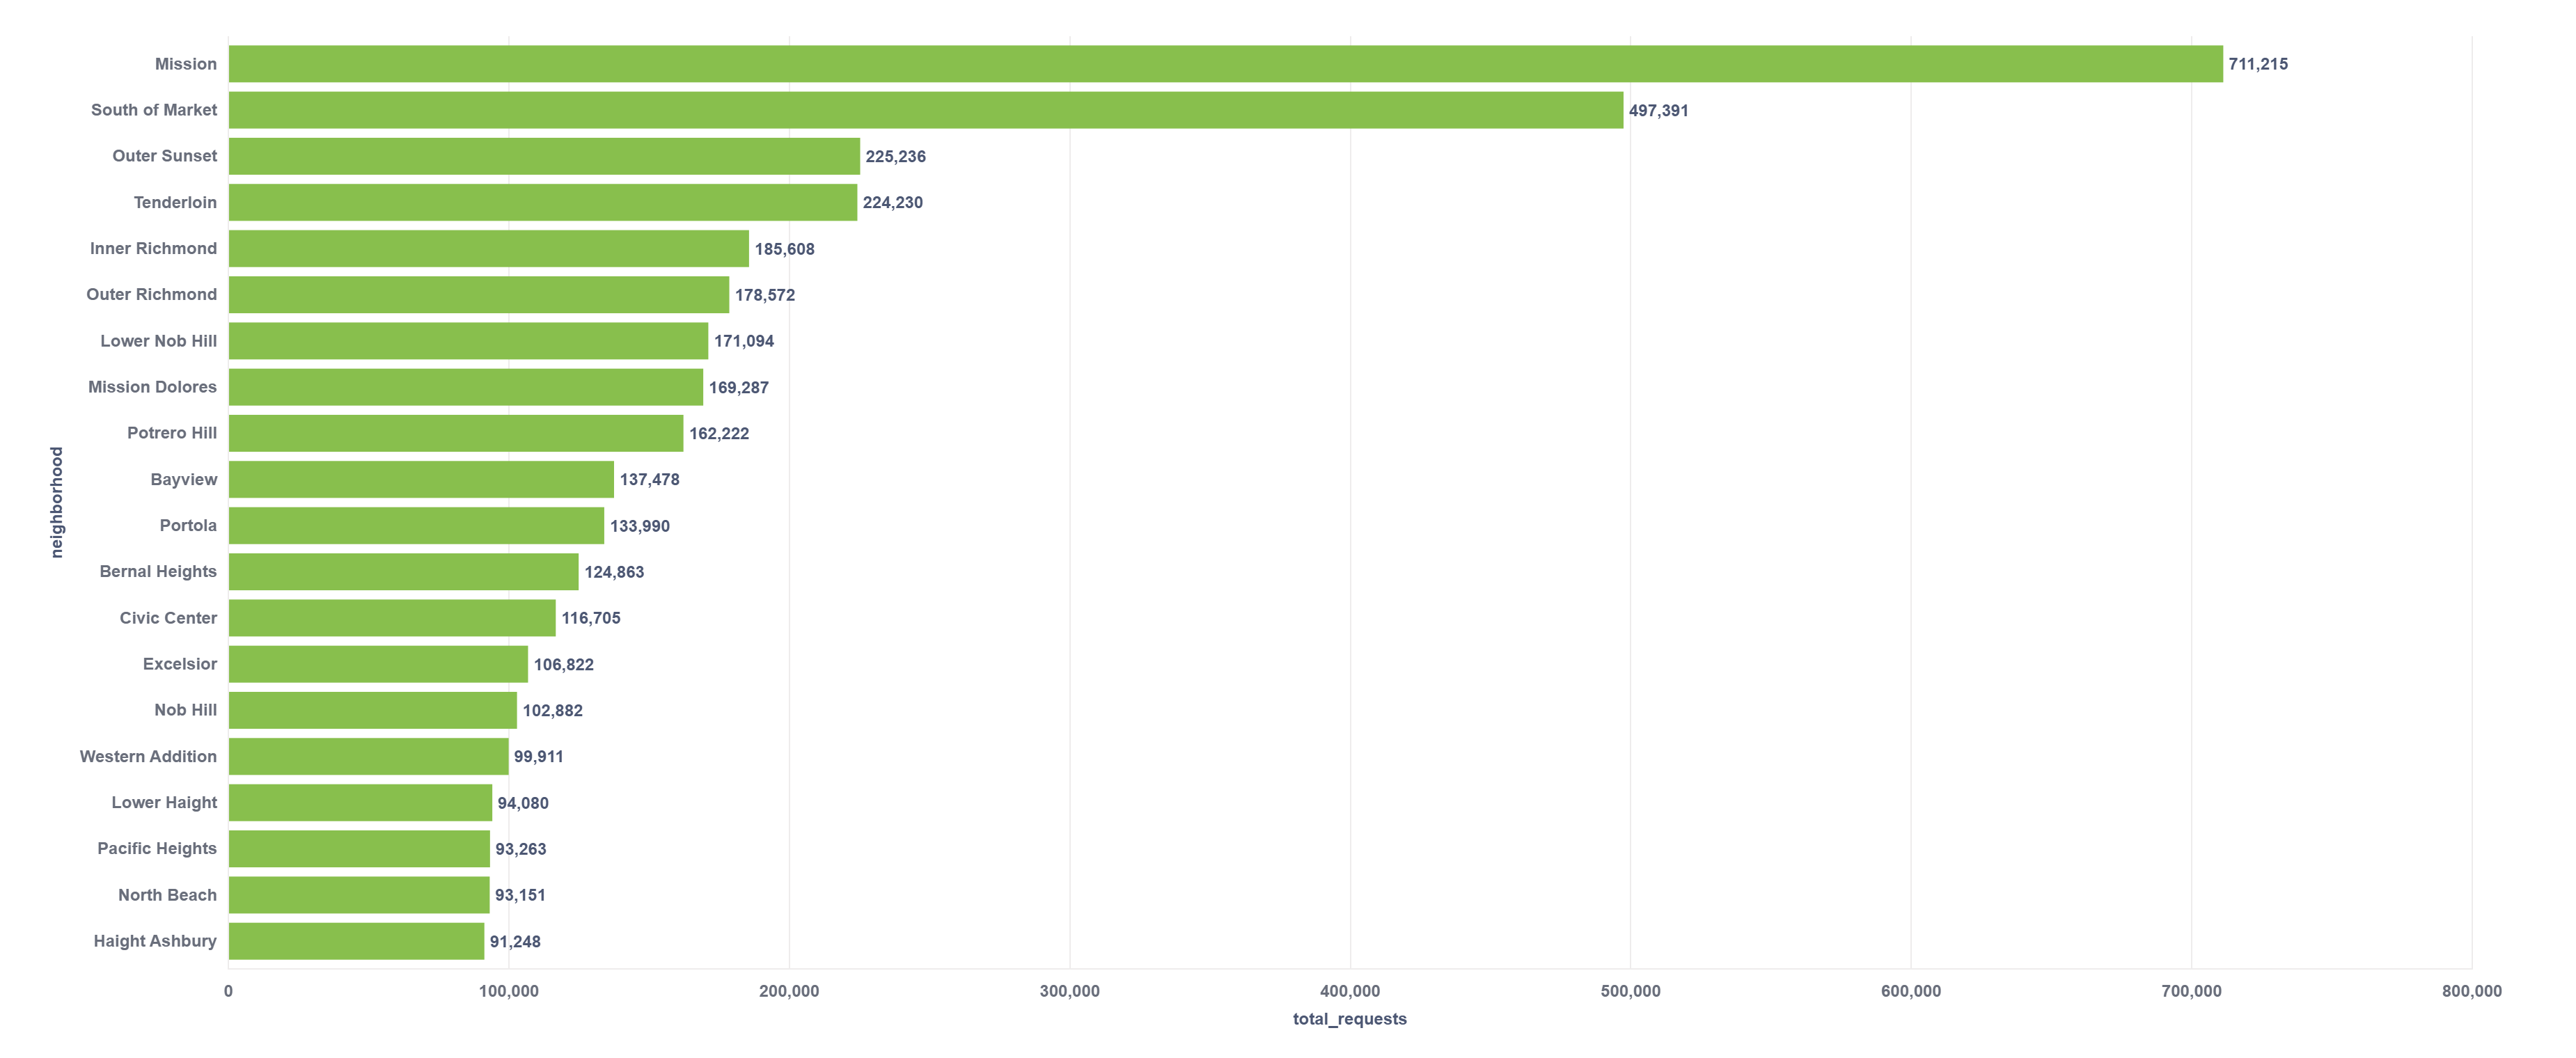The width and height of the screenshot is (2576, 1058).
Task: Click the Lower Nob Hill axis label
Action: 158,341
